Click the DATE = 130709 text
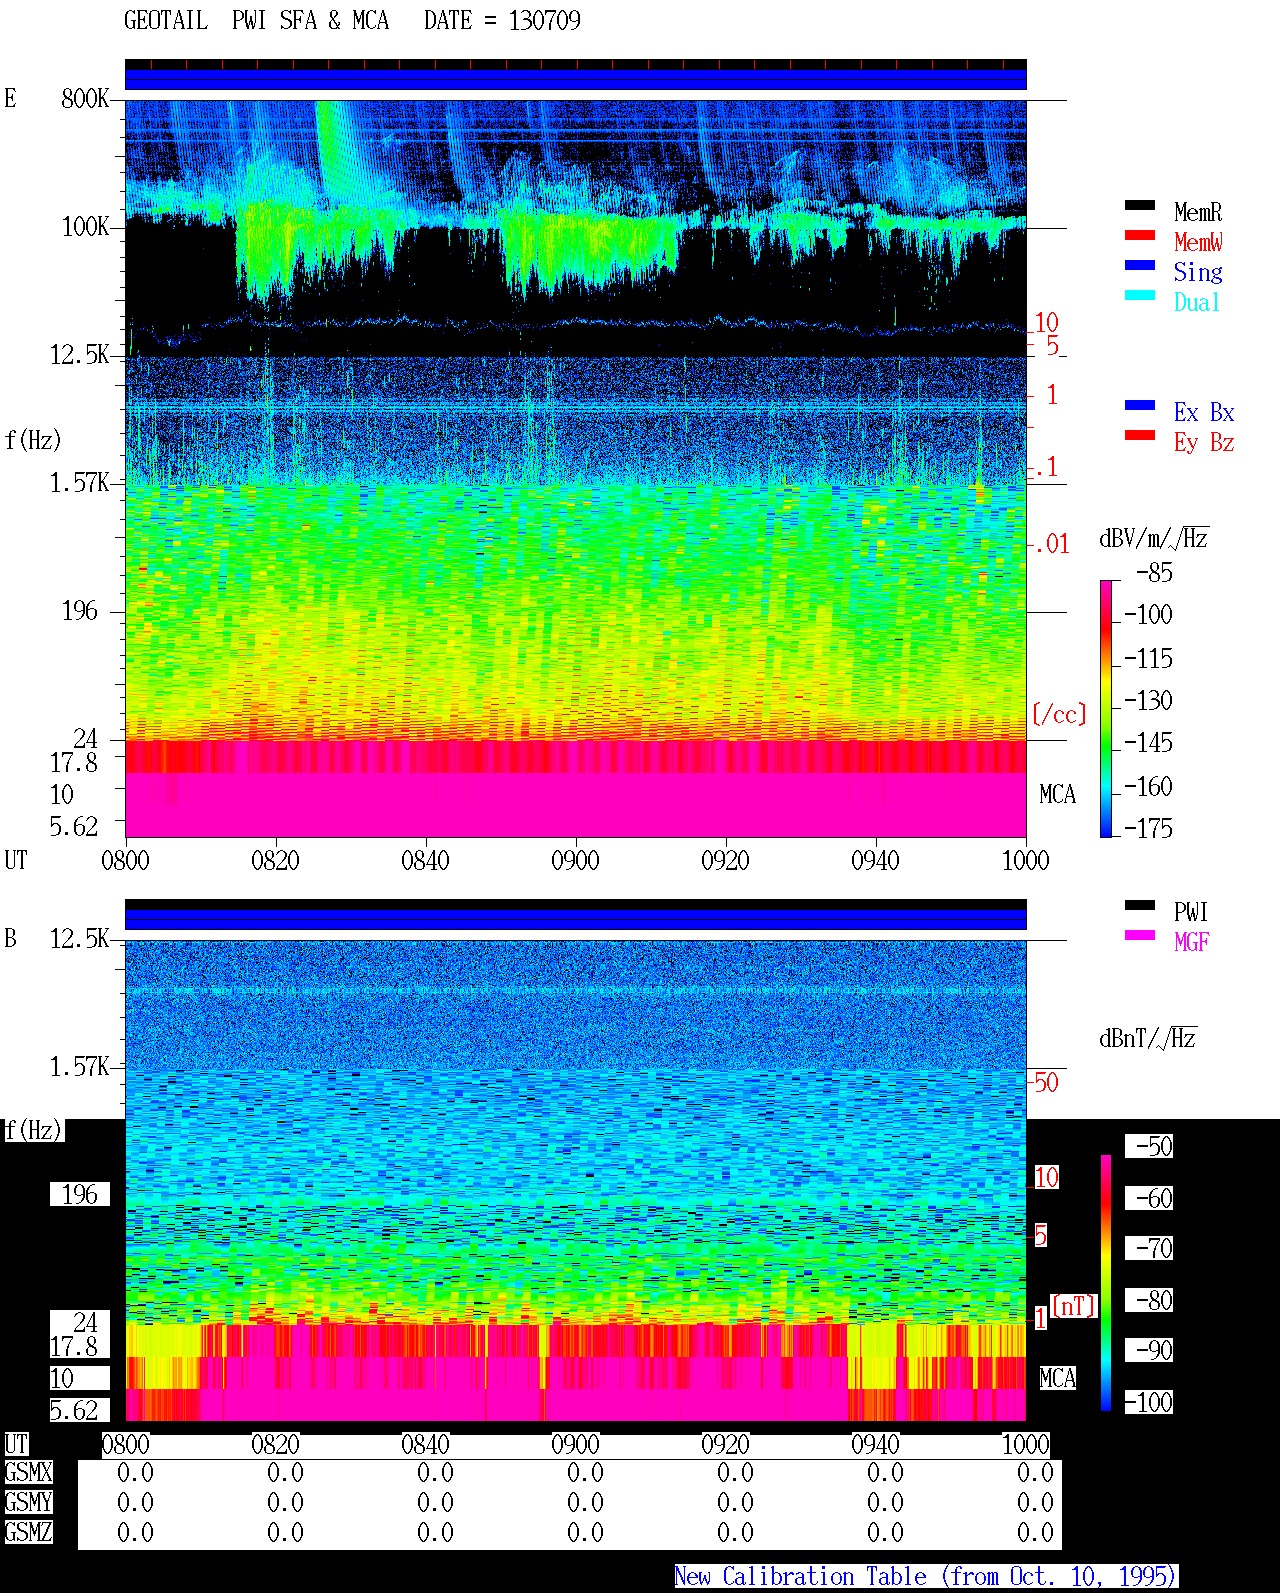The height and width of the screenshot is (1593, 1280). point(502,21)
